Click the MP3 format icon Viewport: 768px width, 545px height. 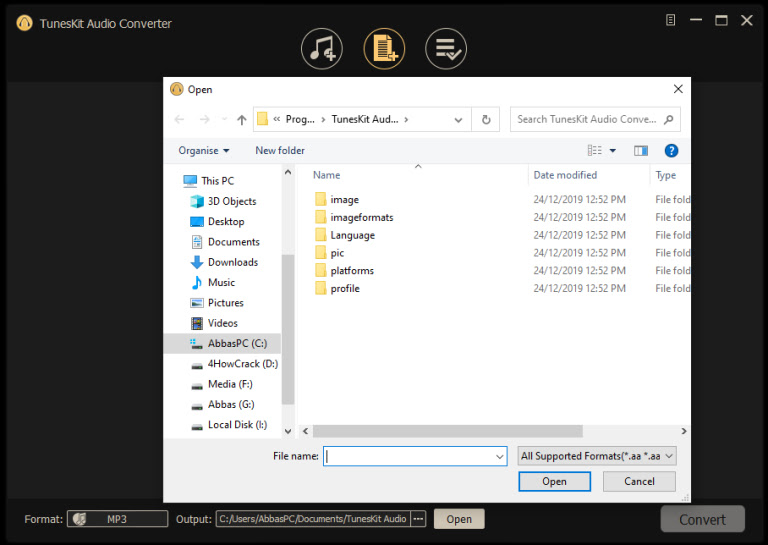pos(79,519)
